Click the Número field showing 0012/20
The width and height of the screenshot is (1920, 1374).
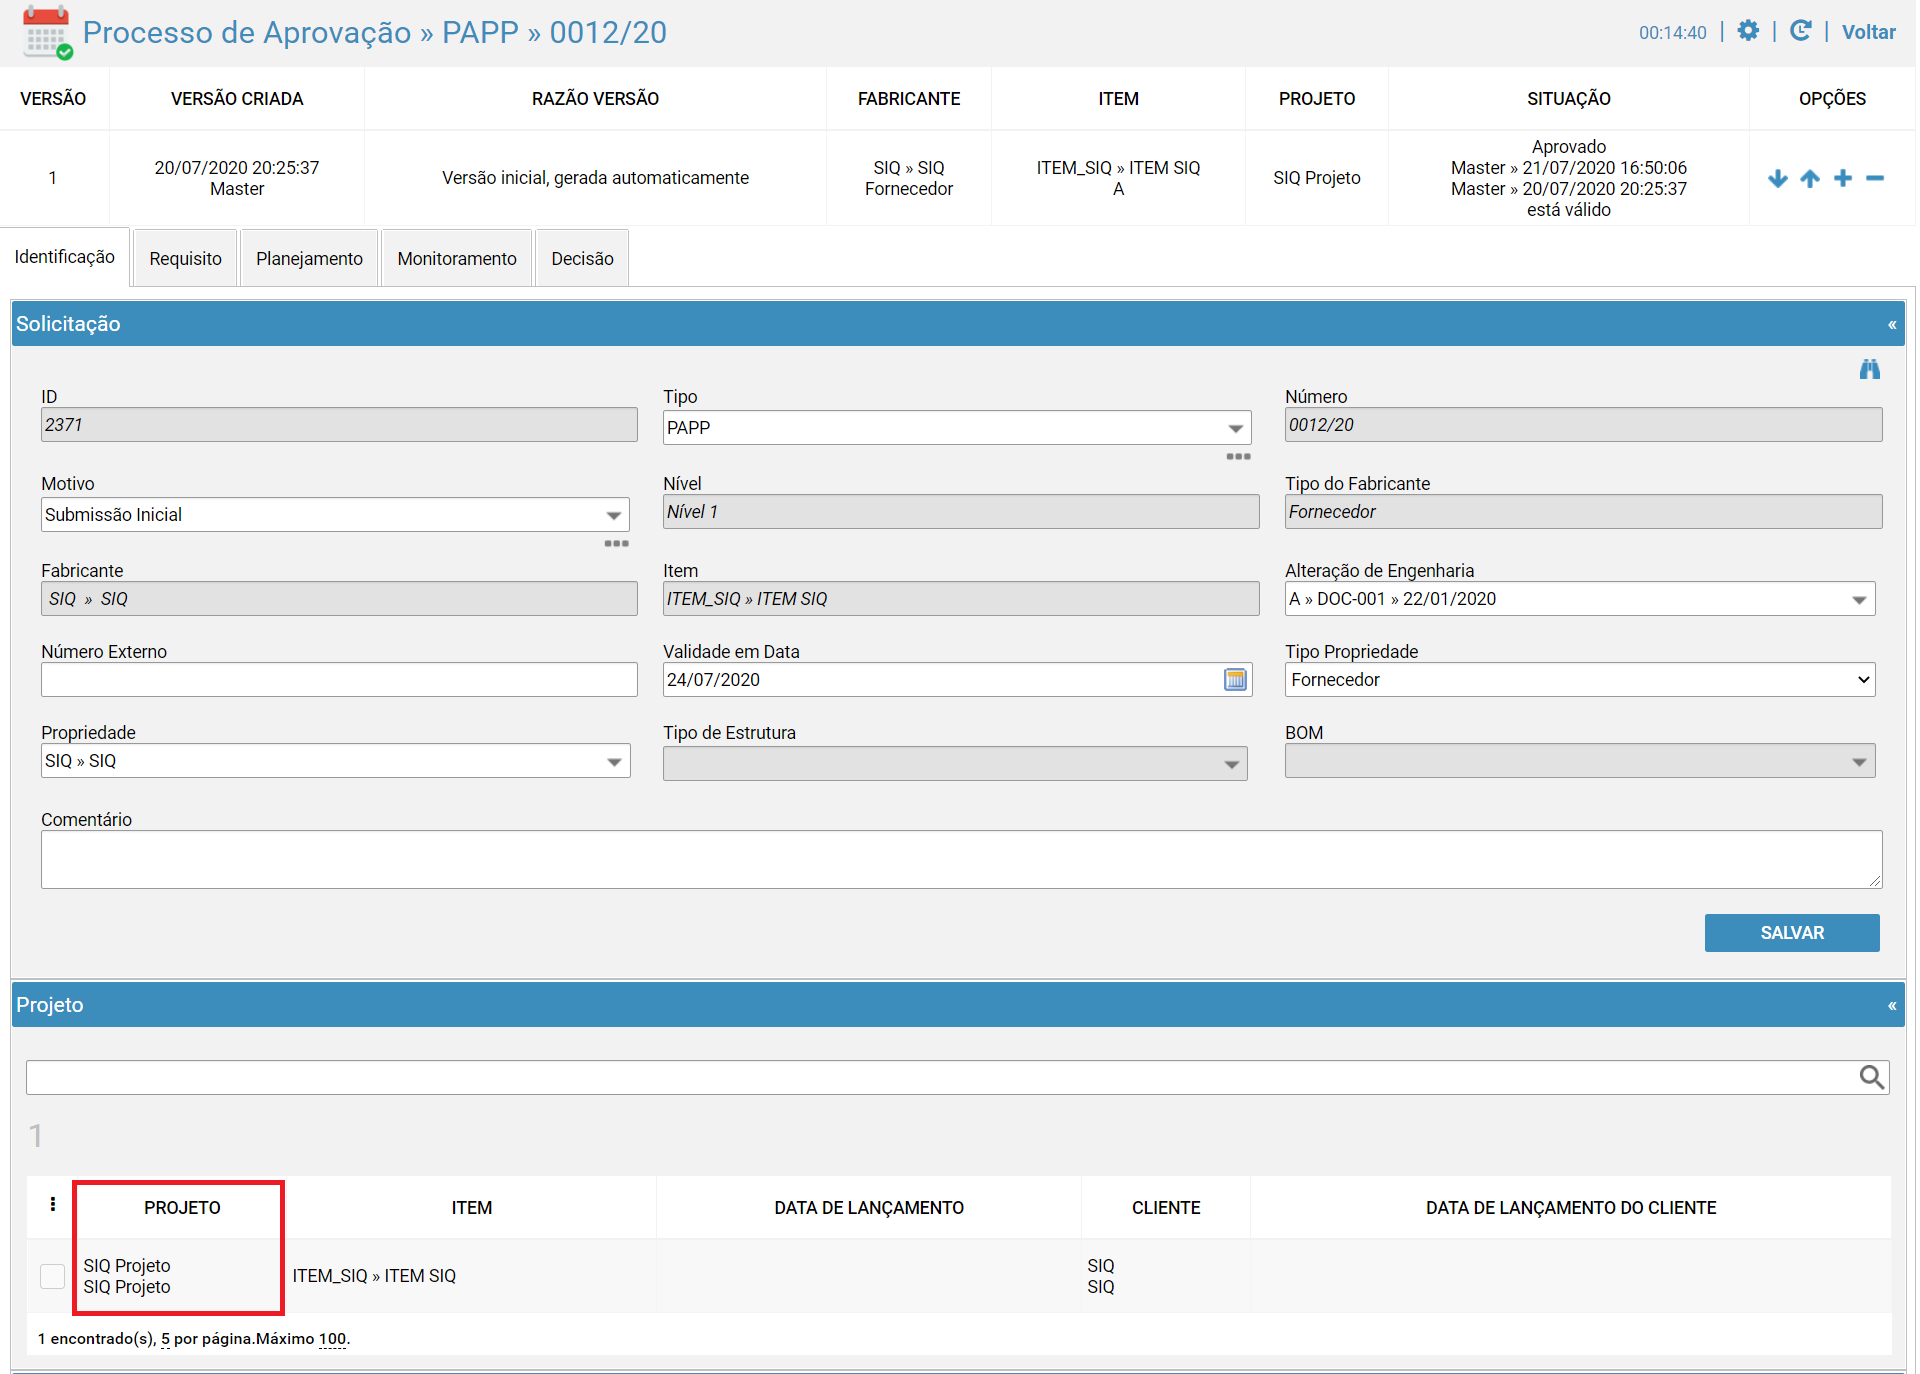pos(1583,425)
